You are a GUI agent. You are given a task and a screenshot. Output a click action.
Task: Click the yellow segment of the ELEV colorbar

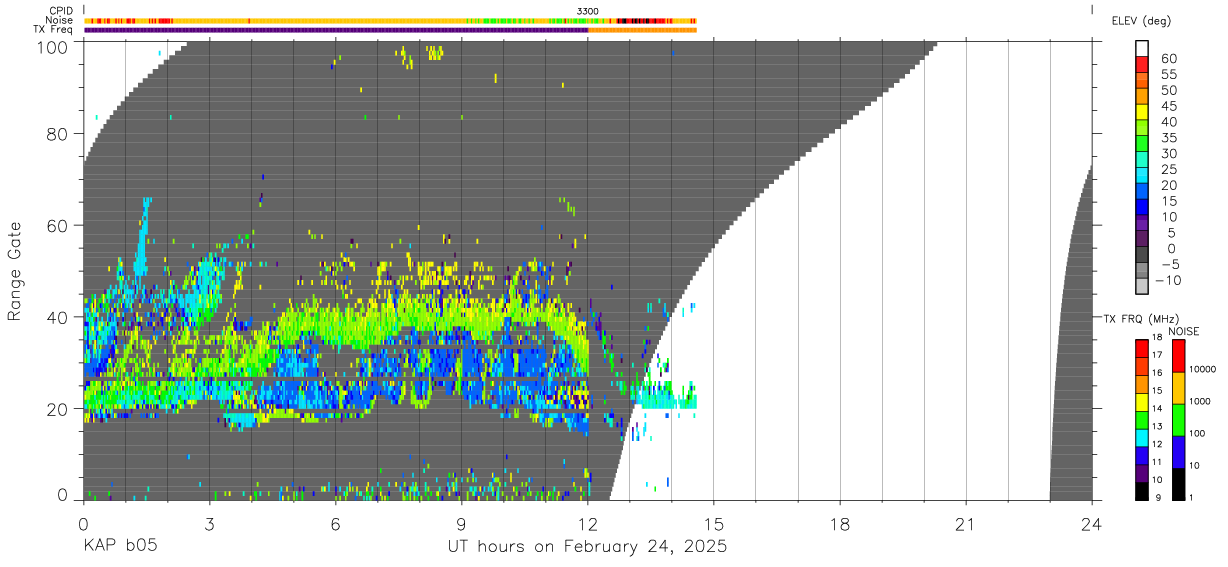[1142, 113]
